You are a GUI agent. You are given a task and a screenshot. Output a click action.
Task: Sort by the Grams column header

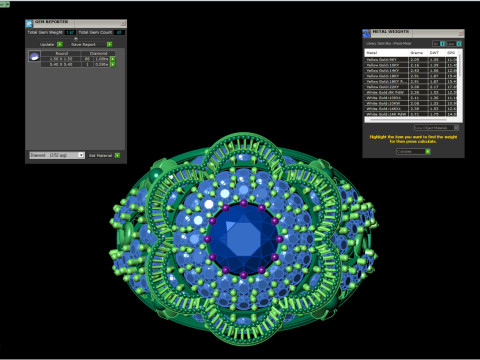tap(418, 53)
